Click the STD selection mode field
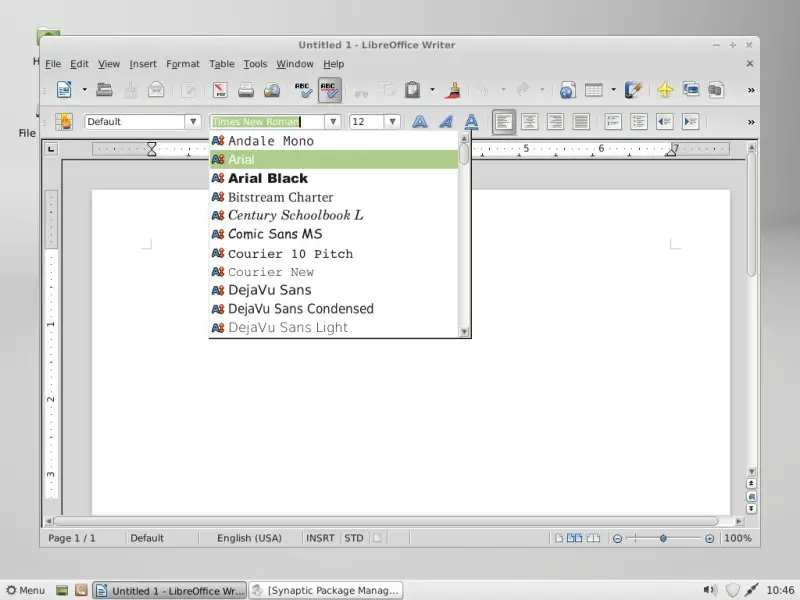This screenshot has width=800, height=600. click(354, 538)
